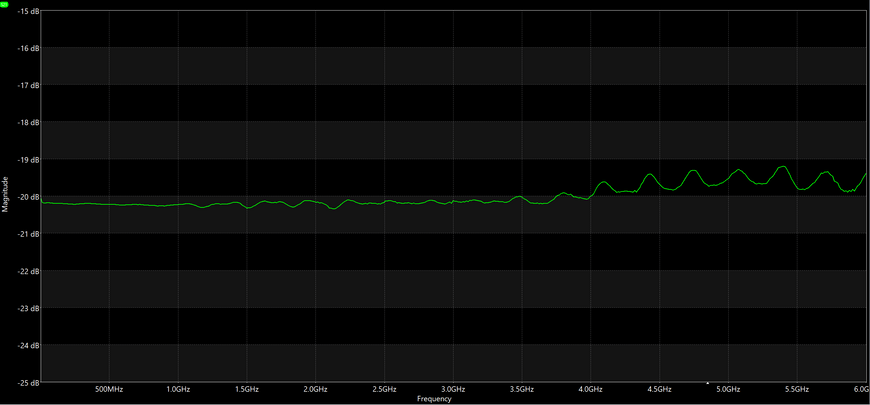
Task: Click the 1.0GHz frequency tick label
Action: coord(178,390)
